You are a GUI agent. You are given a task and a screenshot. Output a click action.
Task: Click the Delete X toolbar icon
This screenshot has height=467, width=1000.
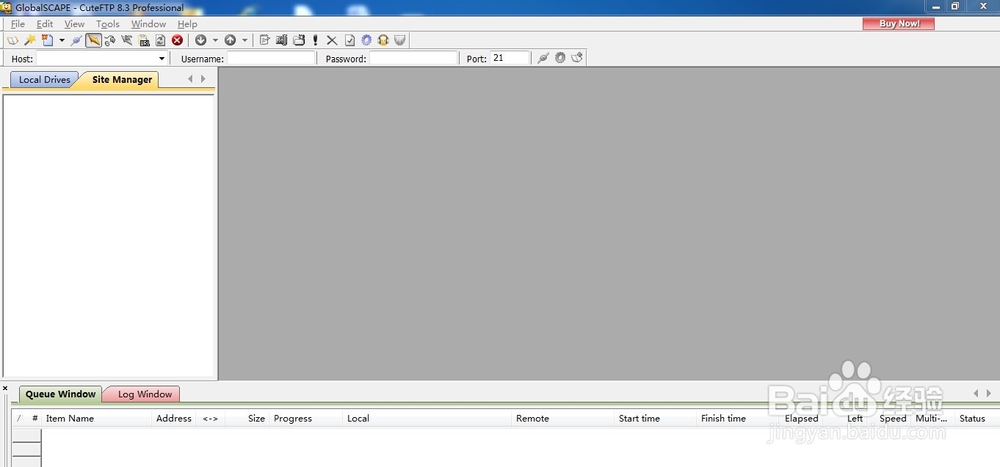point(332,40)
